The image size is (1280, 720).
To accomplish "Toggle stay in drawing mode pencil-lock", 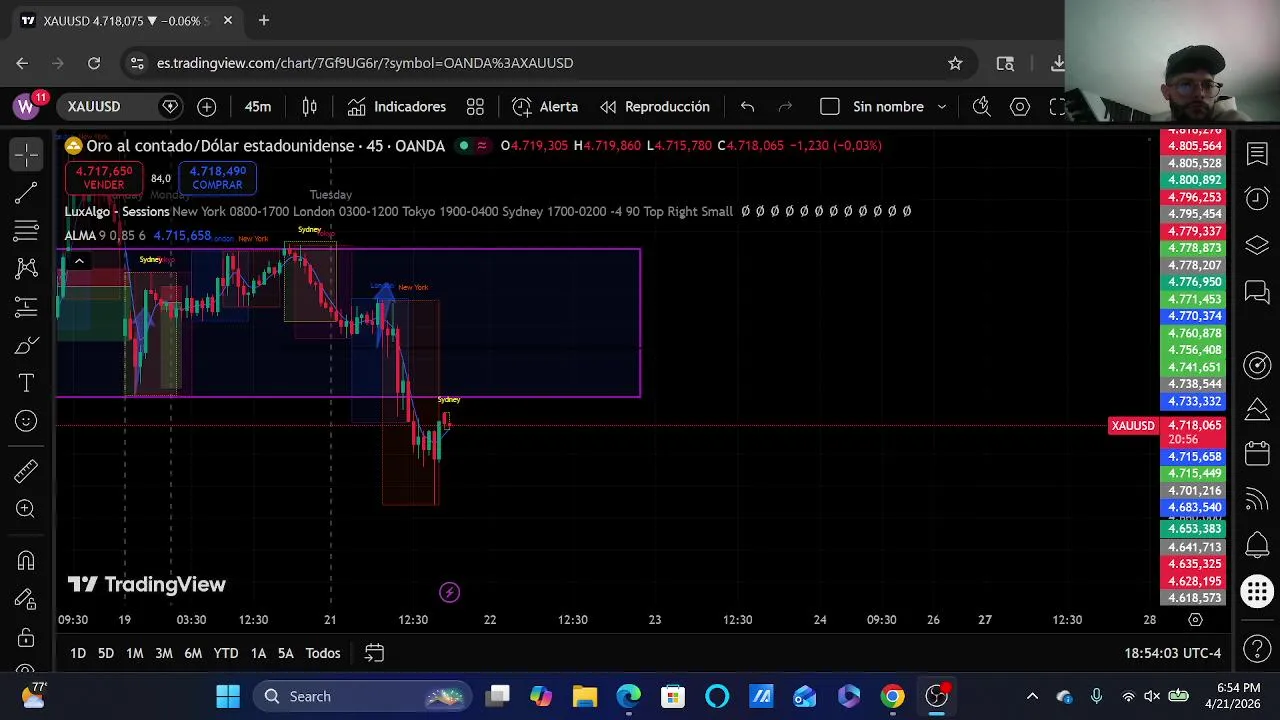I will tap(26, 599).
